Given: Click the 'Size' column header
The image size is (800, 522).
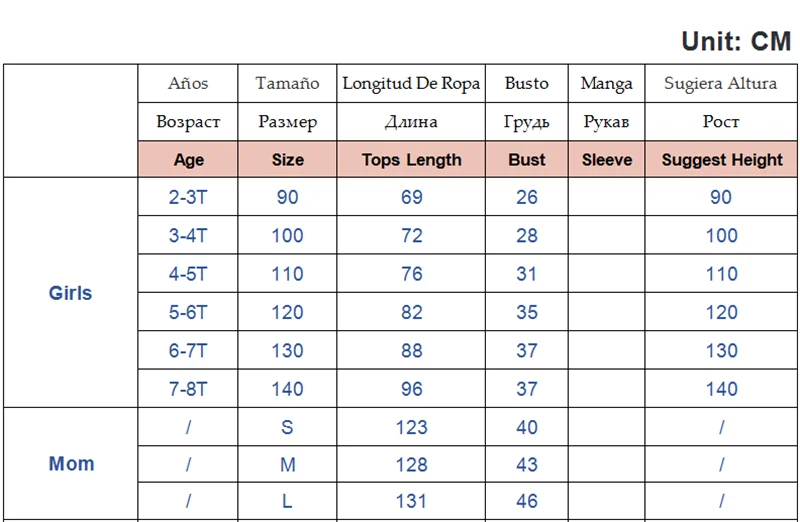Looking at the screenshot, I should (287, 160).
